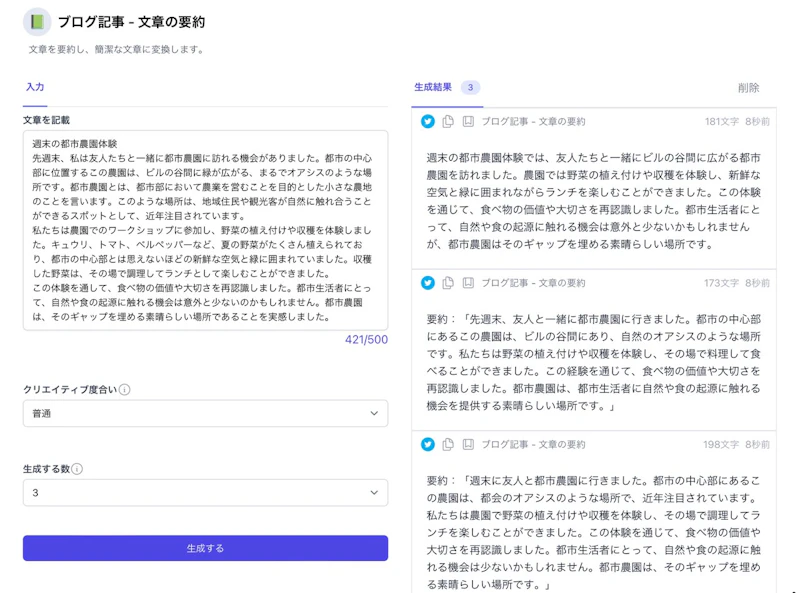Click Twitter icon on the 173文字 result
This screenshot has height=593, width=800.
point(428,283)
